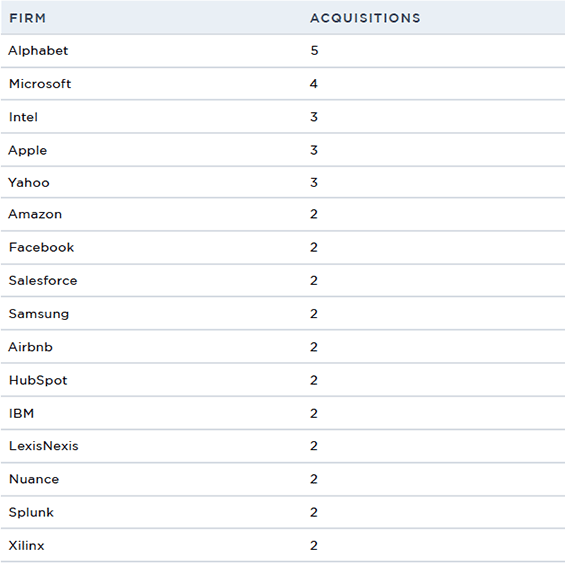Click the Apple firm cell

tap(27, 151)
